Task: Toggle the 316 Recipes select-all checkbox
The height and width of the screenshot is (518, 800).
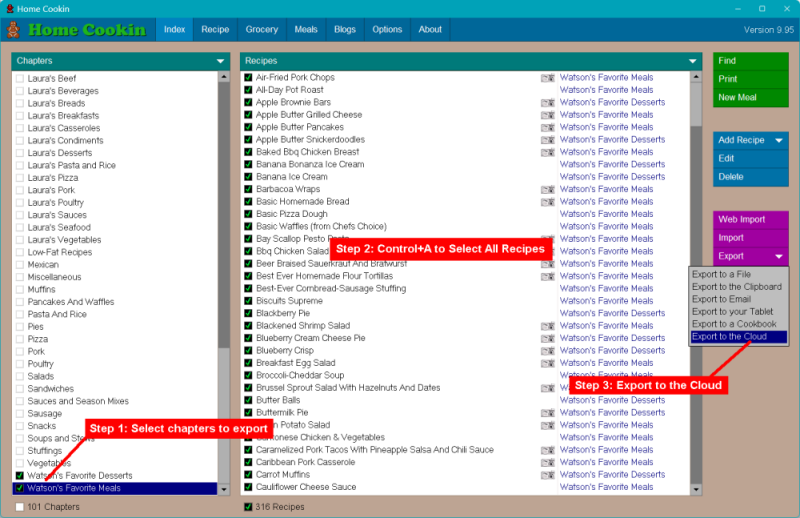Action: pyautogui.click(x=248, y=507)
